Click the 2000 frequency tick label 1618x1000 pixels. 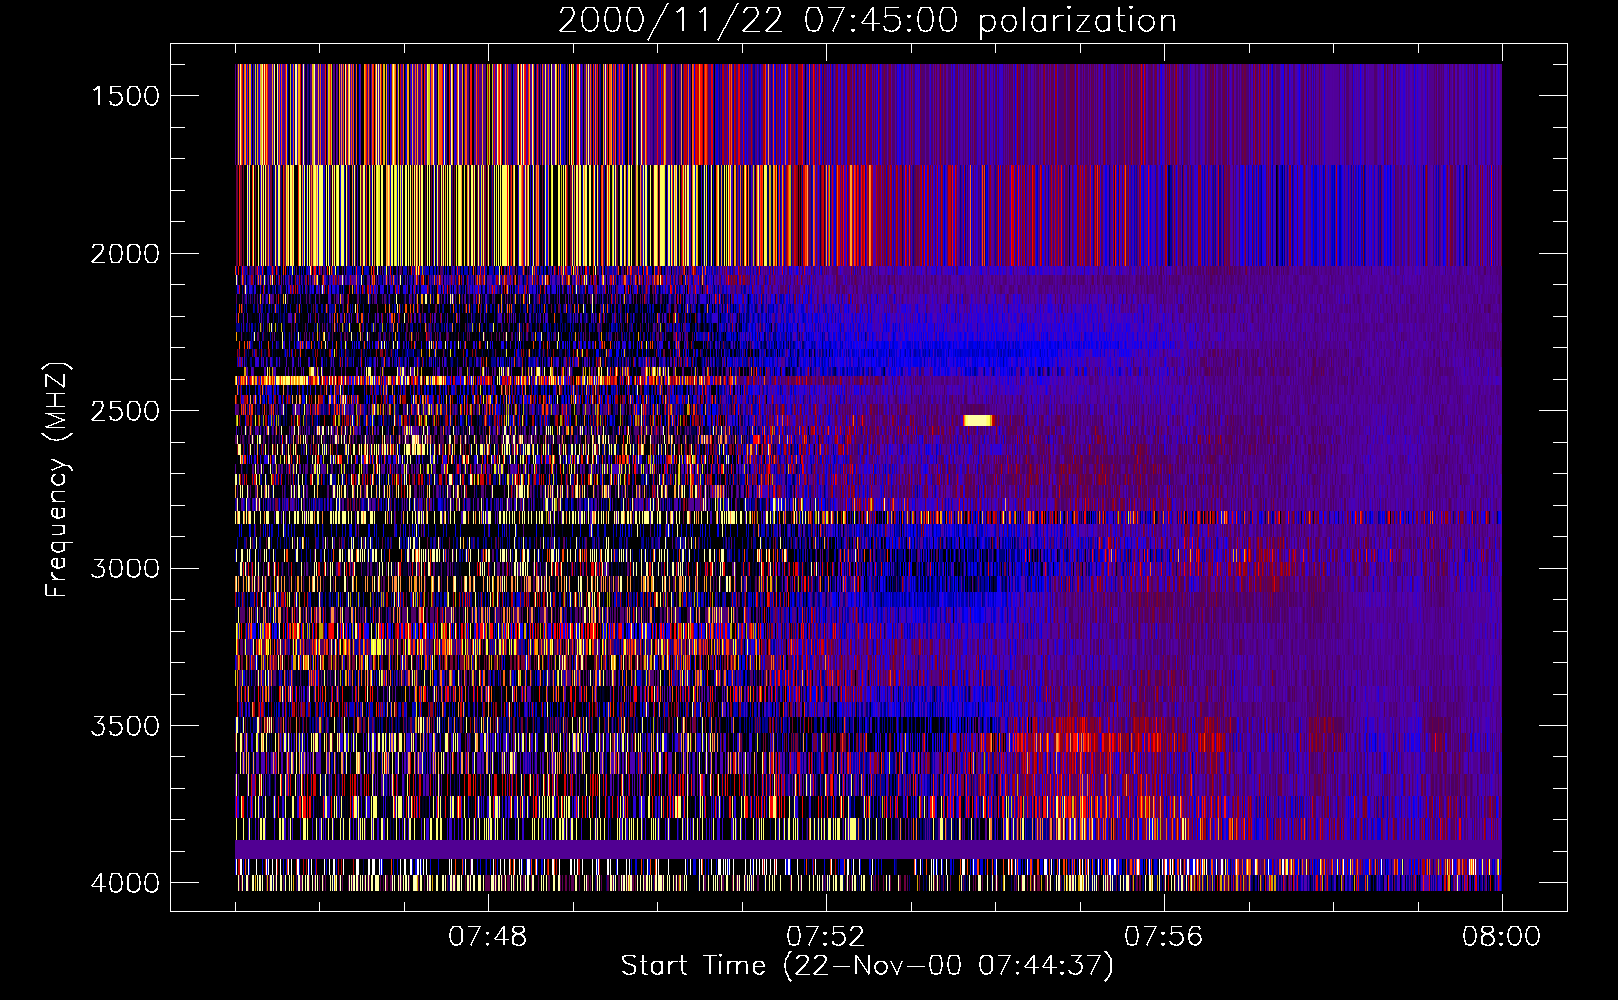[x=125, y=254]
